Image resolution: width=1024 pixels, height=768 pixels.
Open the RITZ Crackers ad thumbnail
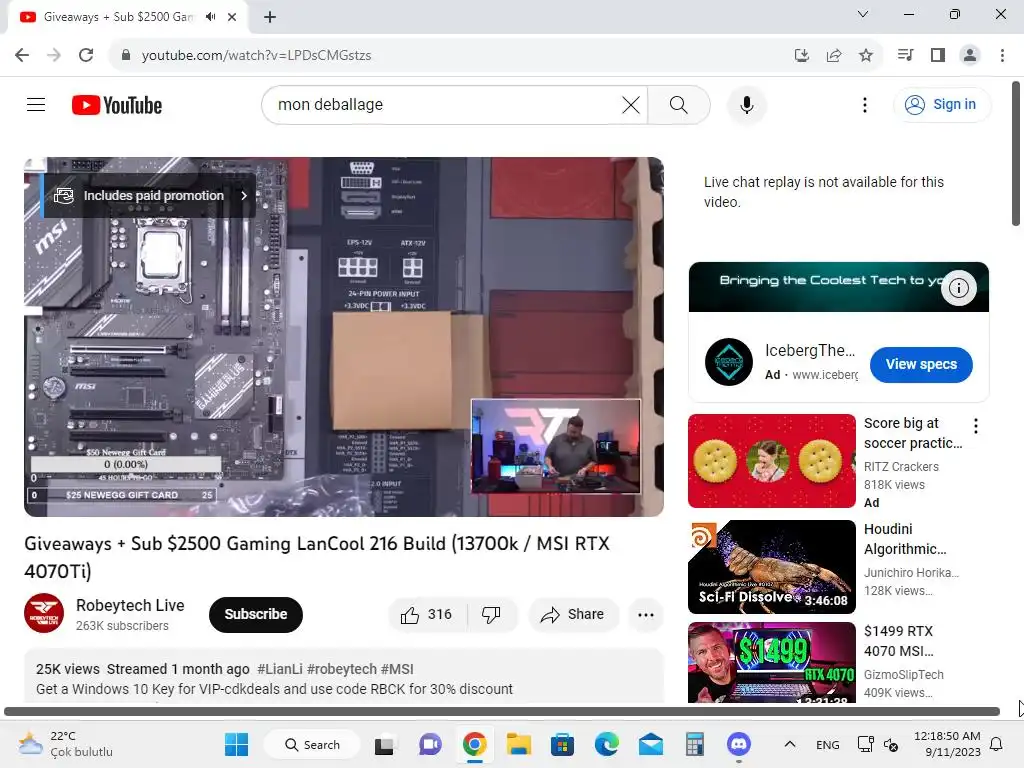pyautogui.click(x=771, y=461)
